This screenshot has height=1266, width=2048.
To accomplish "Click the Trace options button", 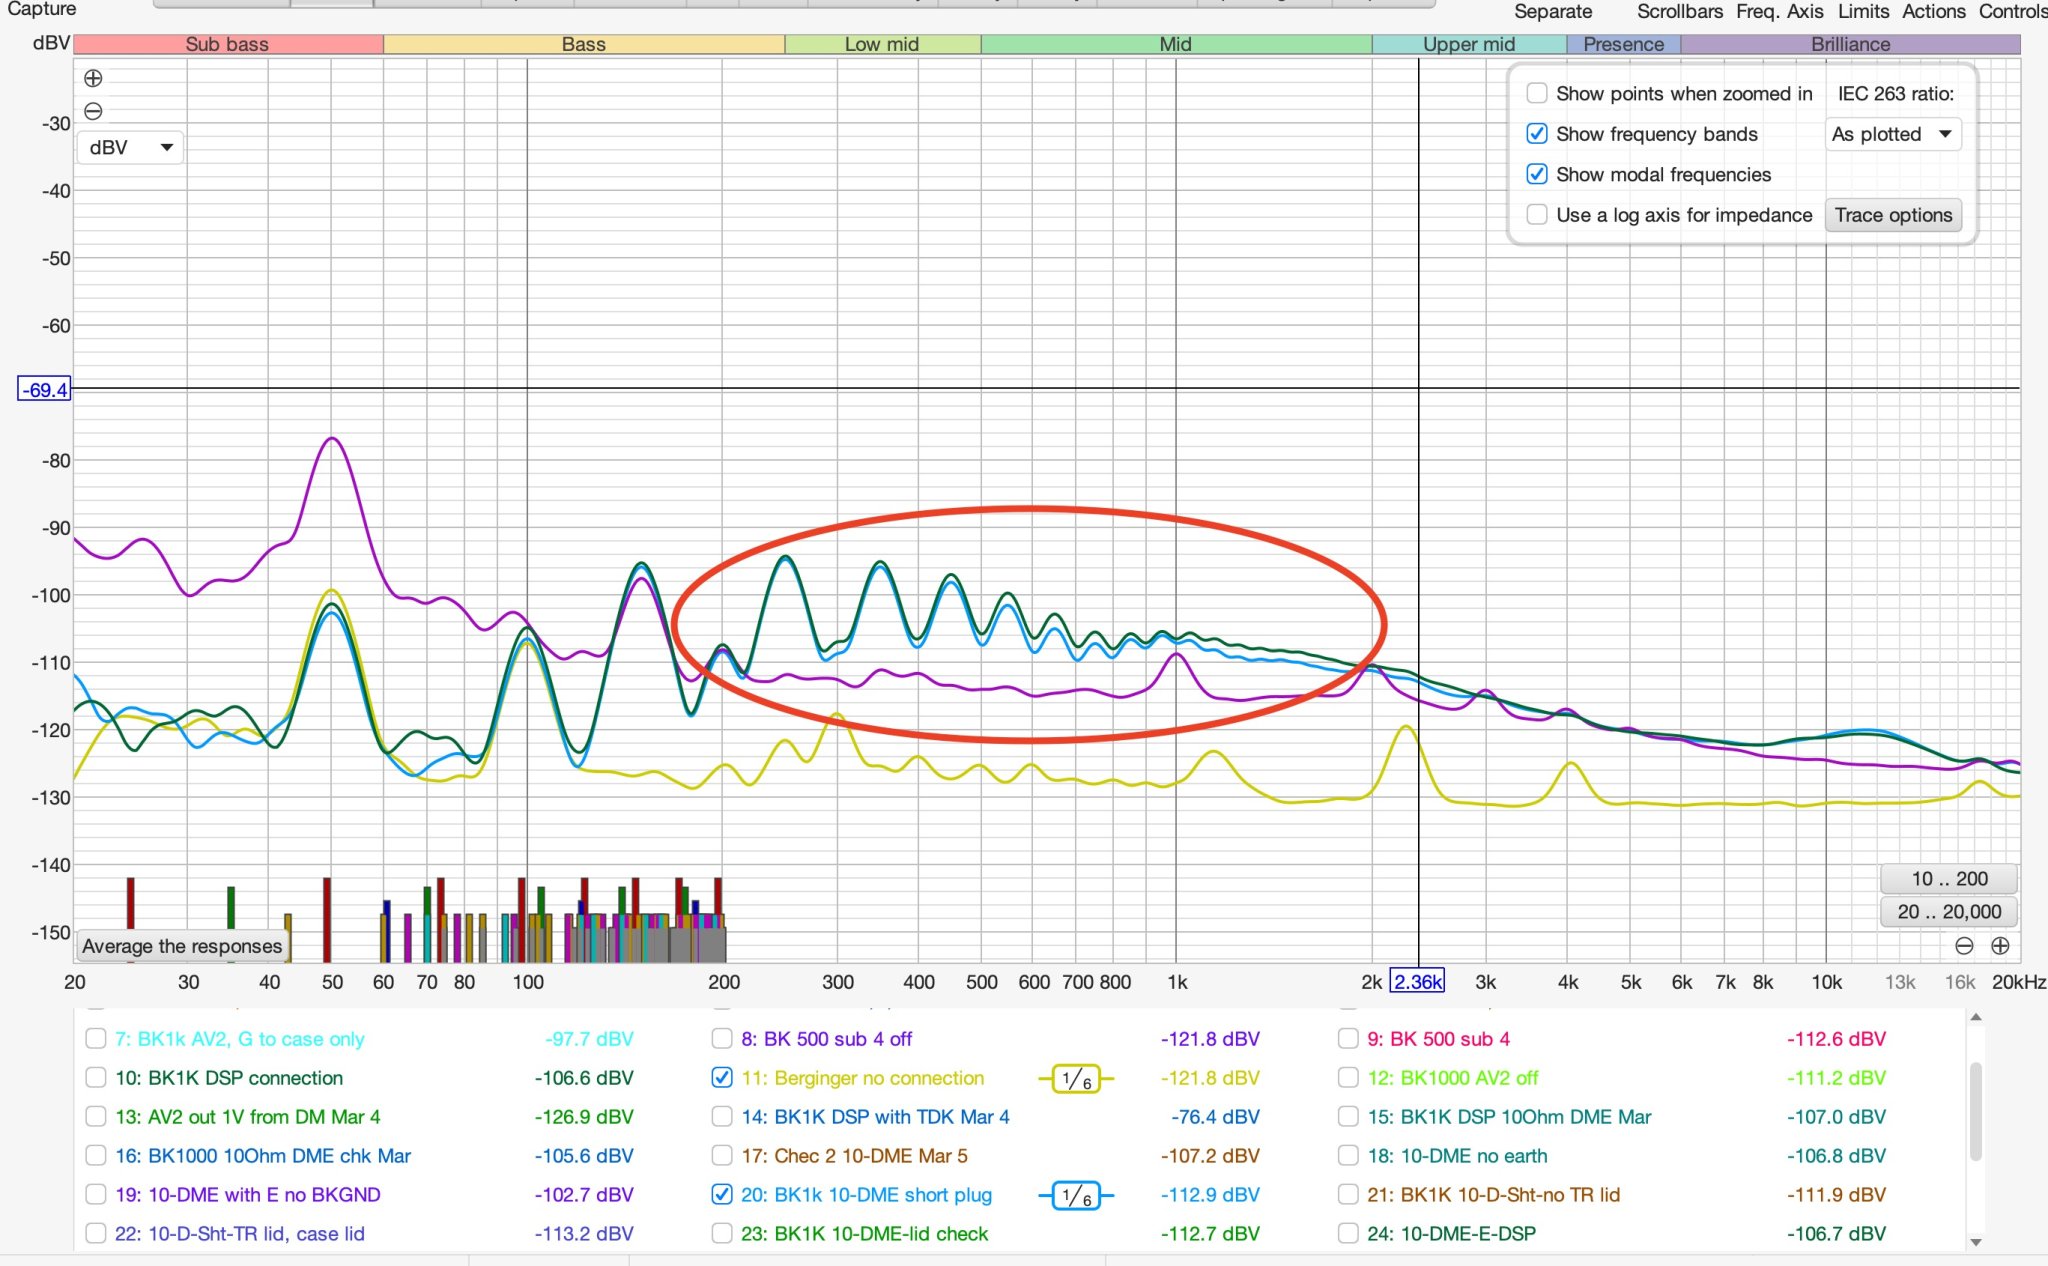I will (1893, 215).
